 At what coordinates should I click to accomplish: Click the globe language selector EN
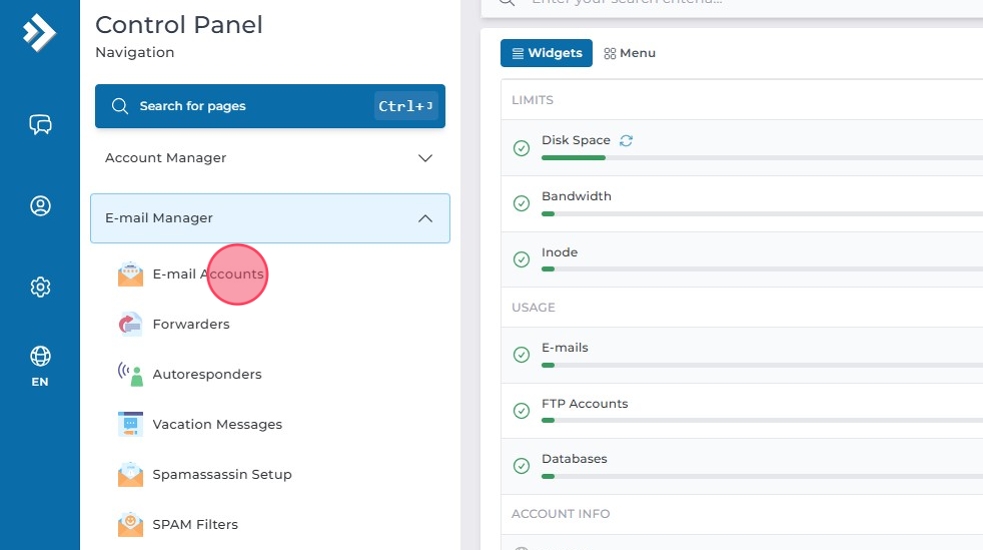pyautogui.click(x=40, y=365)
